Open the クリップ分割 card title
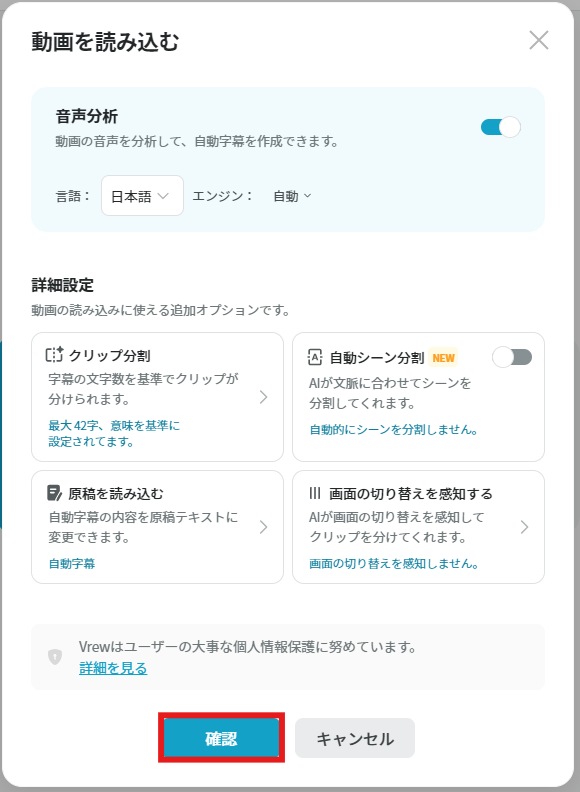 pos(110,356)
